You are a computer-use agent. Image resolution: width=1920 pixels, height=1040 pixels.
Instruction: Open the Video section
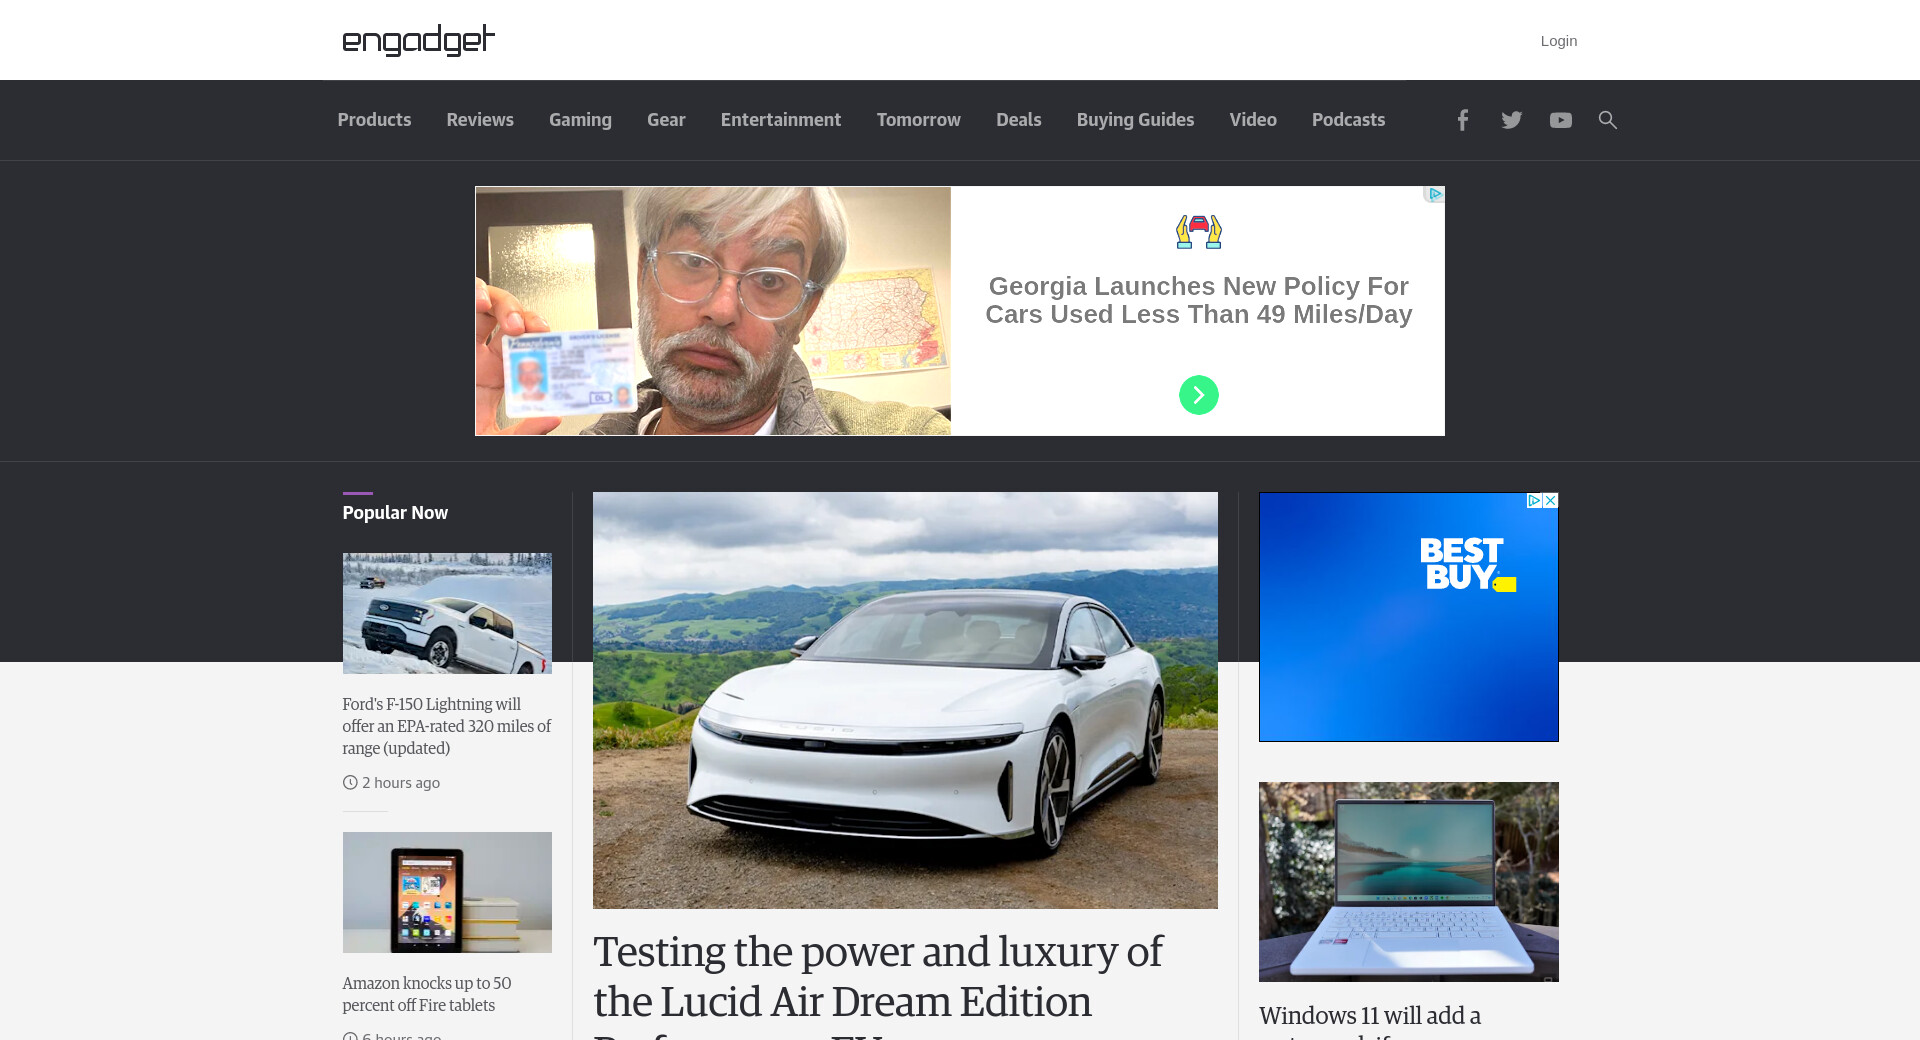(1253, 120)
